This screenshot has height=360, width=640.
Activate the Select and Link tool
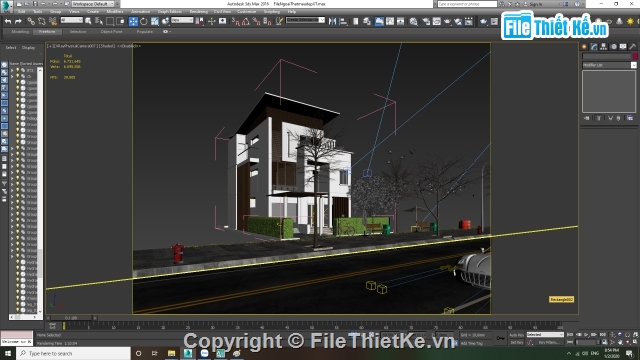(31, 21)
